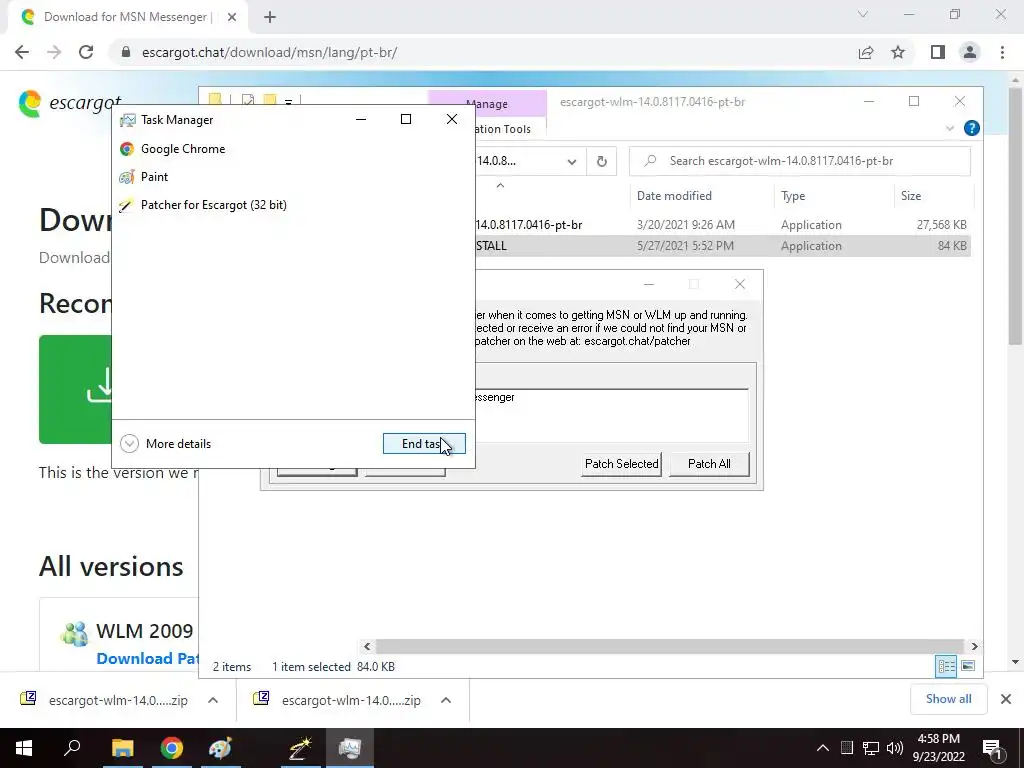Select the 14.0.8117.0416-pt-br application file
This screenshot has width=1024, height=768.
[722, 225]
